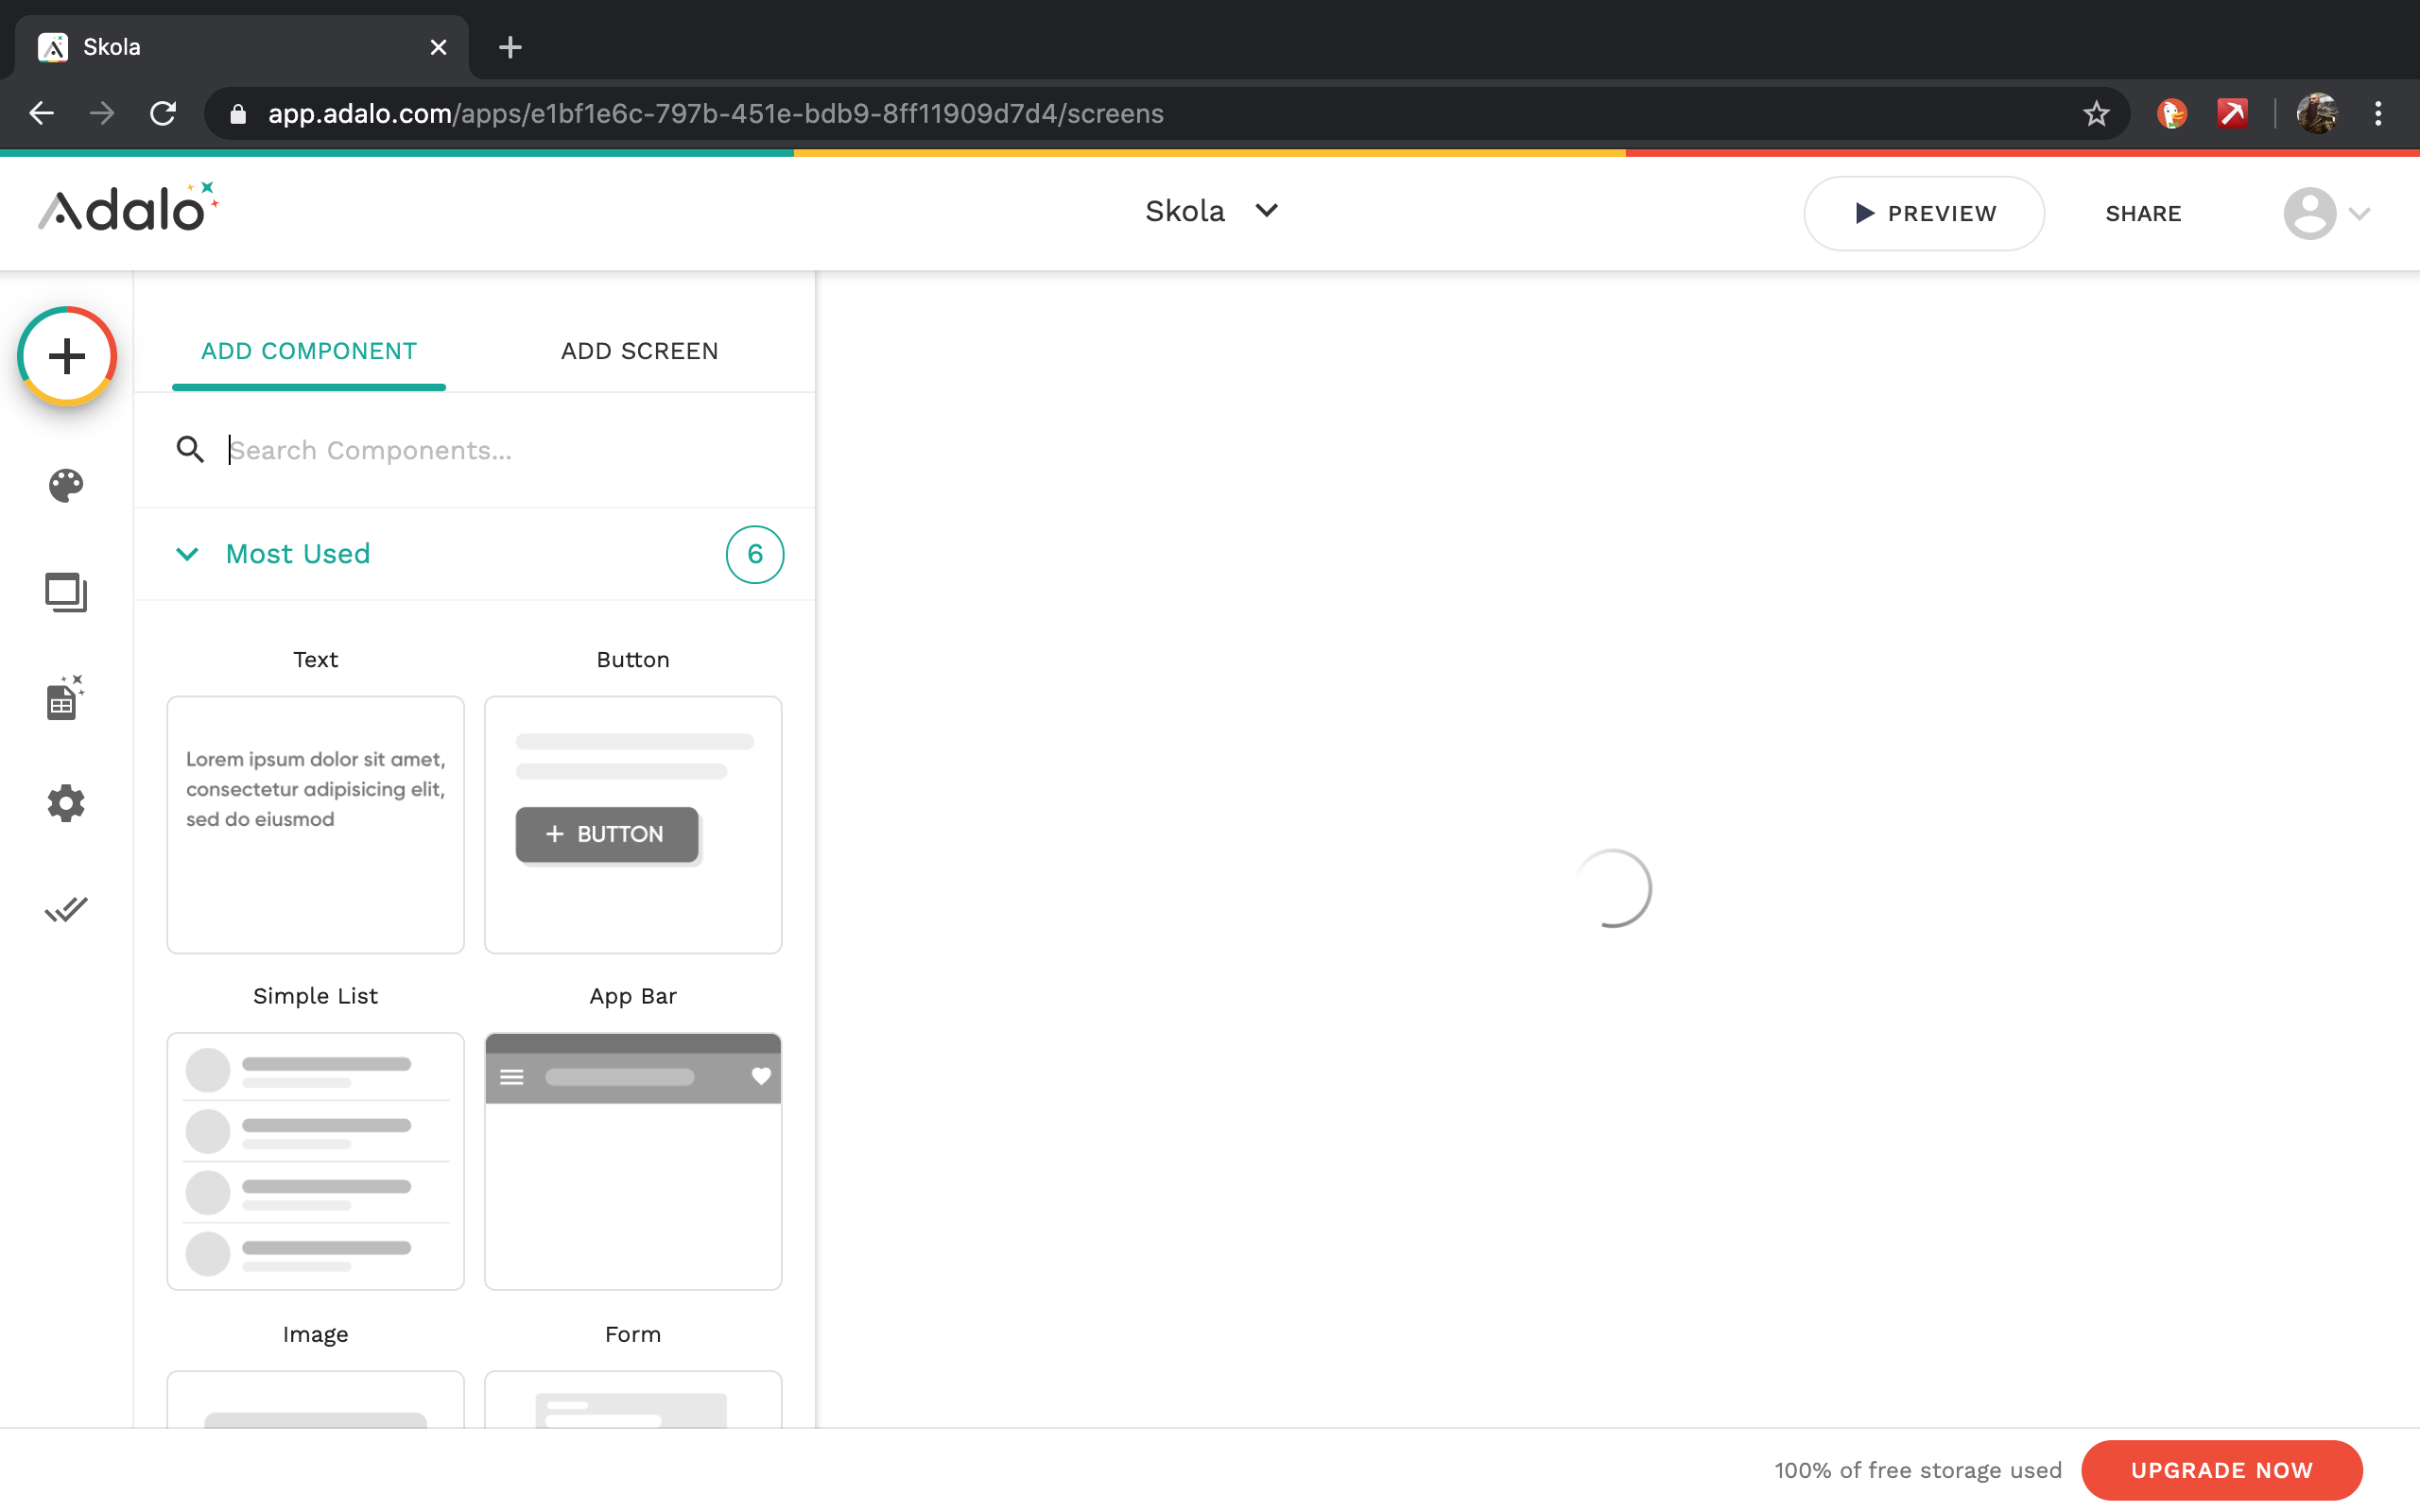Viewport: 2420px width, 1512px height.
Task: Click the Share button
Action: tap(2143, 213)
